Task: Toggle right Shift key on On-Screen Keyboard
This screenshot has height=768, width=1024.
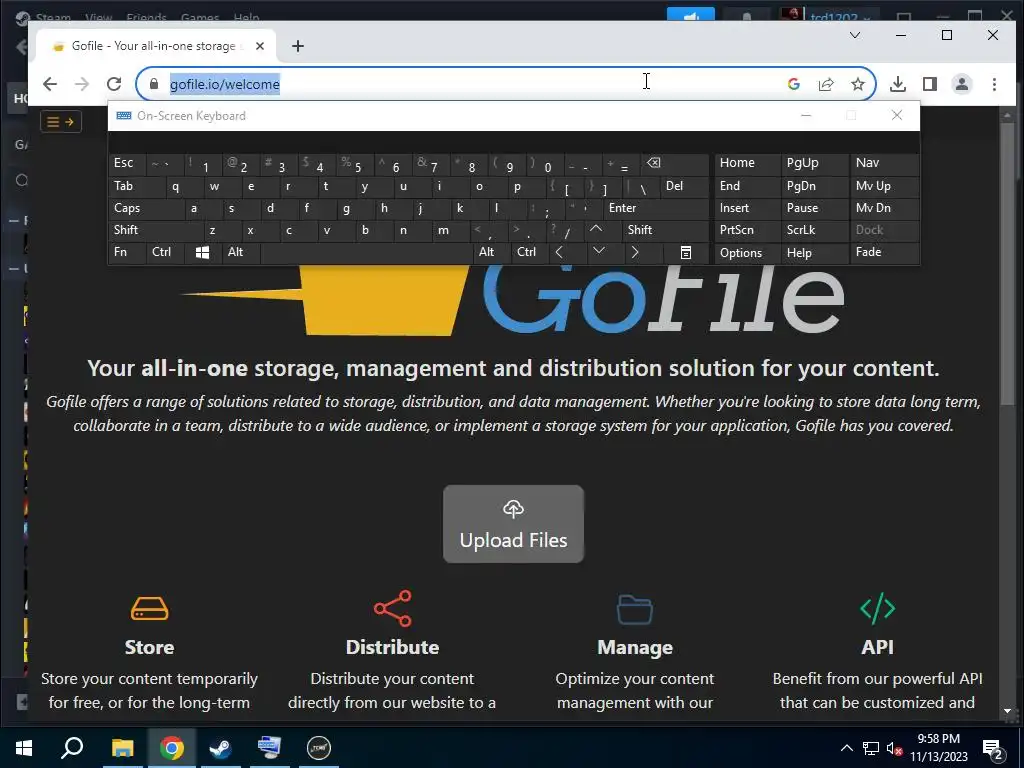Action: pyautogui.click(x=665, y=231)
